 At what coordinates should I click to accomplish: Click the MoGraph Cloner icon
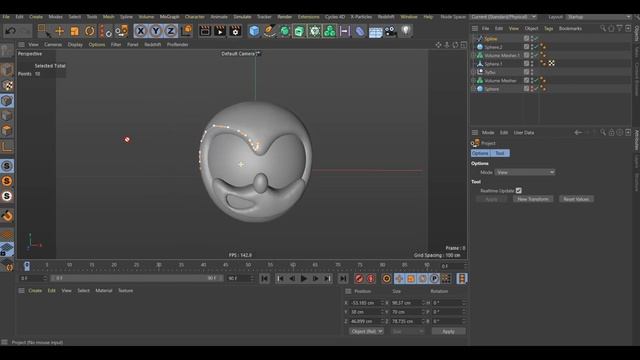click(x=314, y=31)
